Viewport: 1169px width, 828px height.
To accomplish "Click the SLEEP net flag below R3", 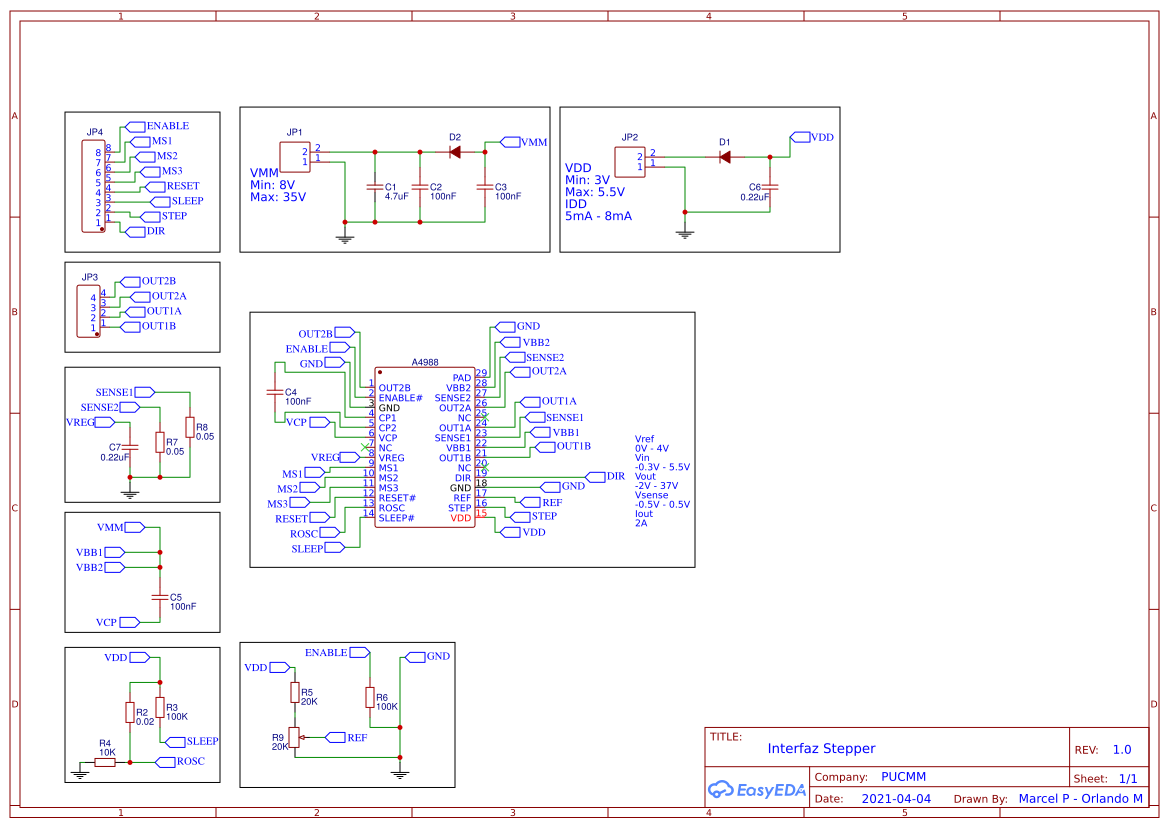I will click(x=192, y=742).
